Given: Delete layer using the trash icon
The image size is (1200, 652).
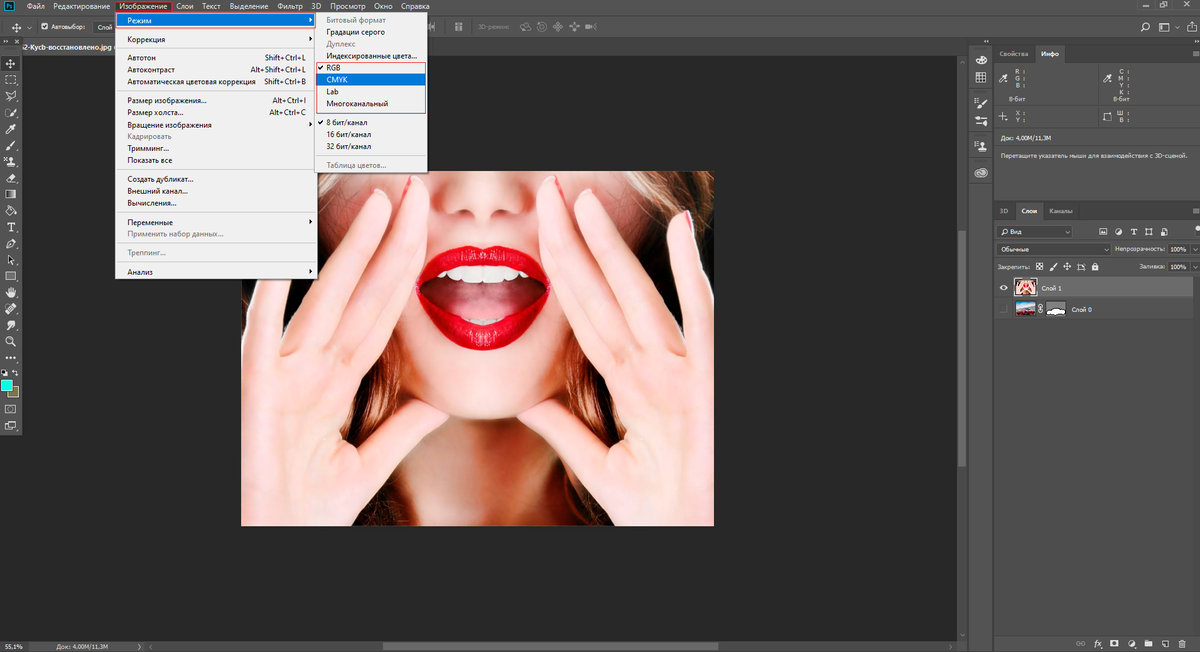Looking at the screenshot, I should 1184,643.
